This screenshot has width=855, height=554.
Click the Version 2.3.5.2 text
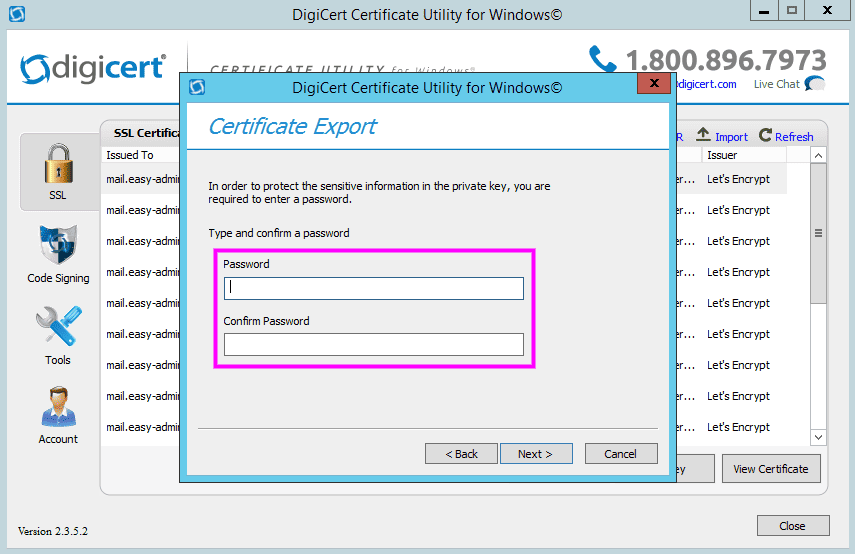coord(52,531)
